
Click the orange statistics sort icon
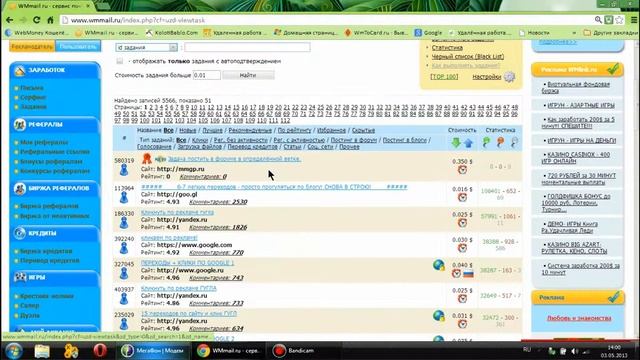pyautogui.click(x=500, y=142)
